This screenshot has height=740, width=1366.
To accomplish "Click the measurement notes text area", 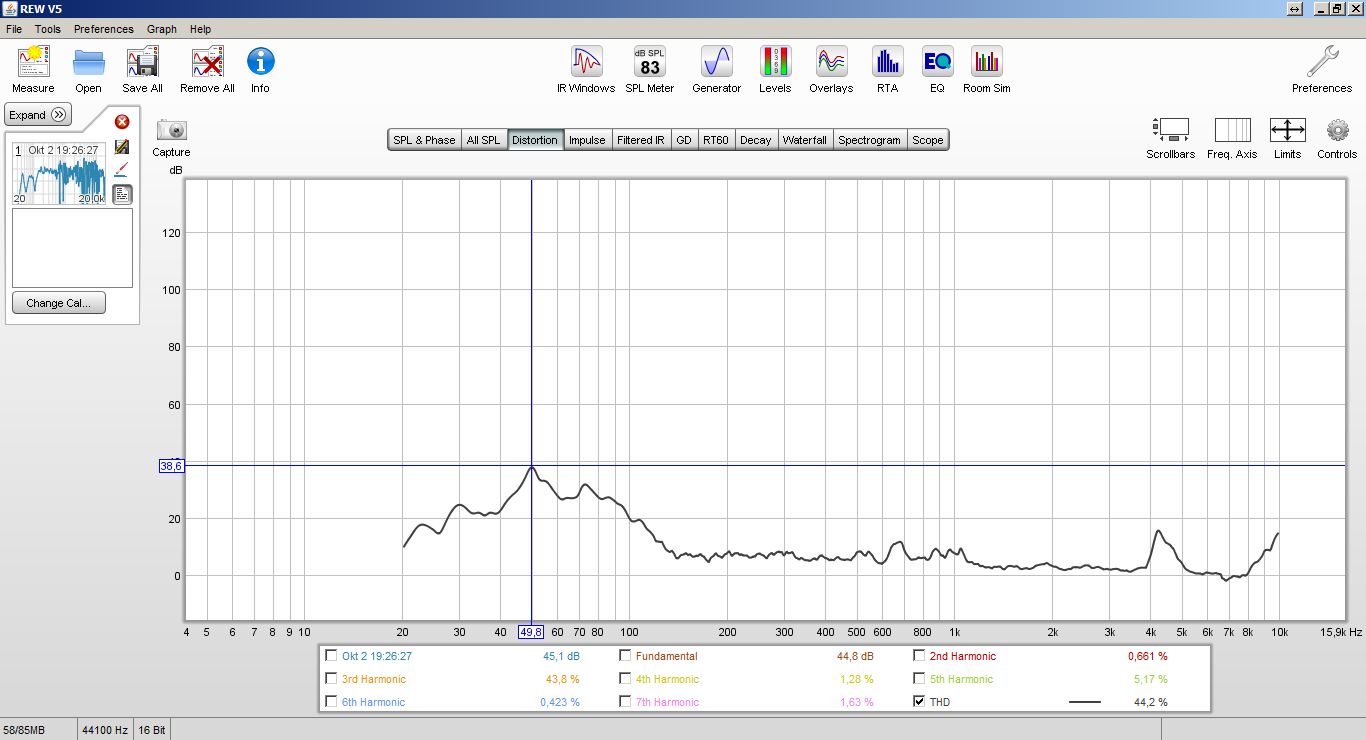I will tap(72, 248).
